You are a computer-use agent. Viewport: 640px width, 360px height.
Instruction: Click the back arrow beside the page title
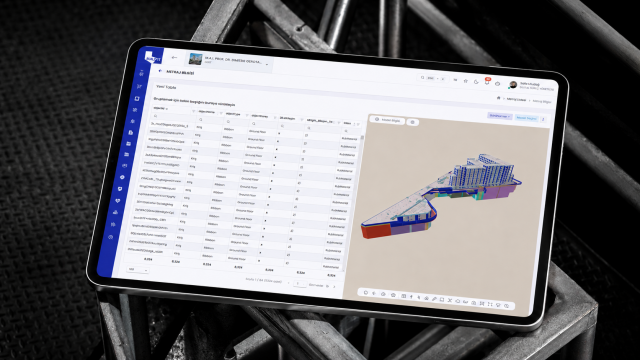(x=160, y=71)
